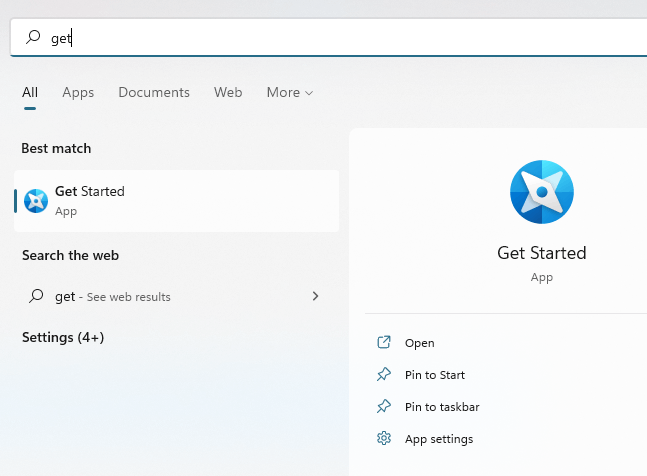
Task: Click the Pin to Start pin icon
Action: click(384, 375)
